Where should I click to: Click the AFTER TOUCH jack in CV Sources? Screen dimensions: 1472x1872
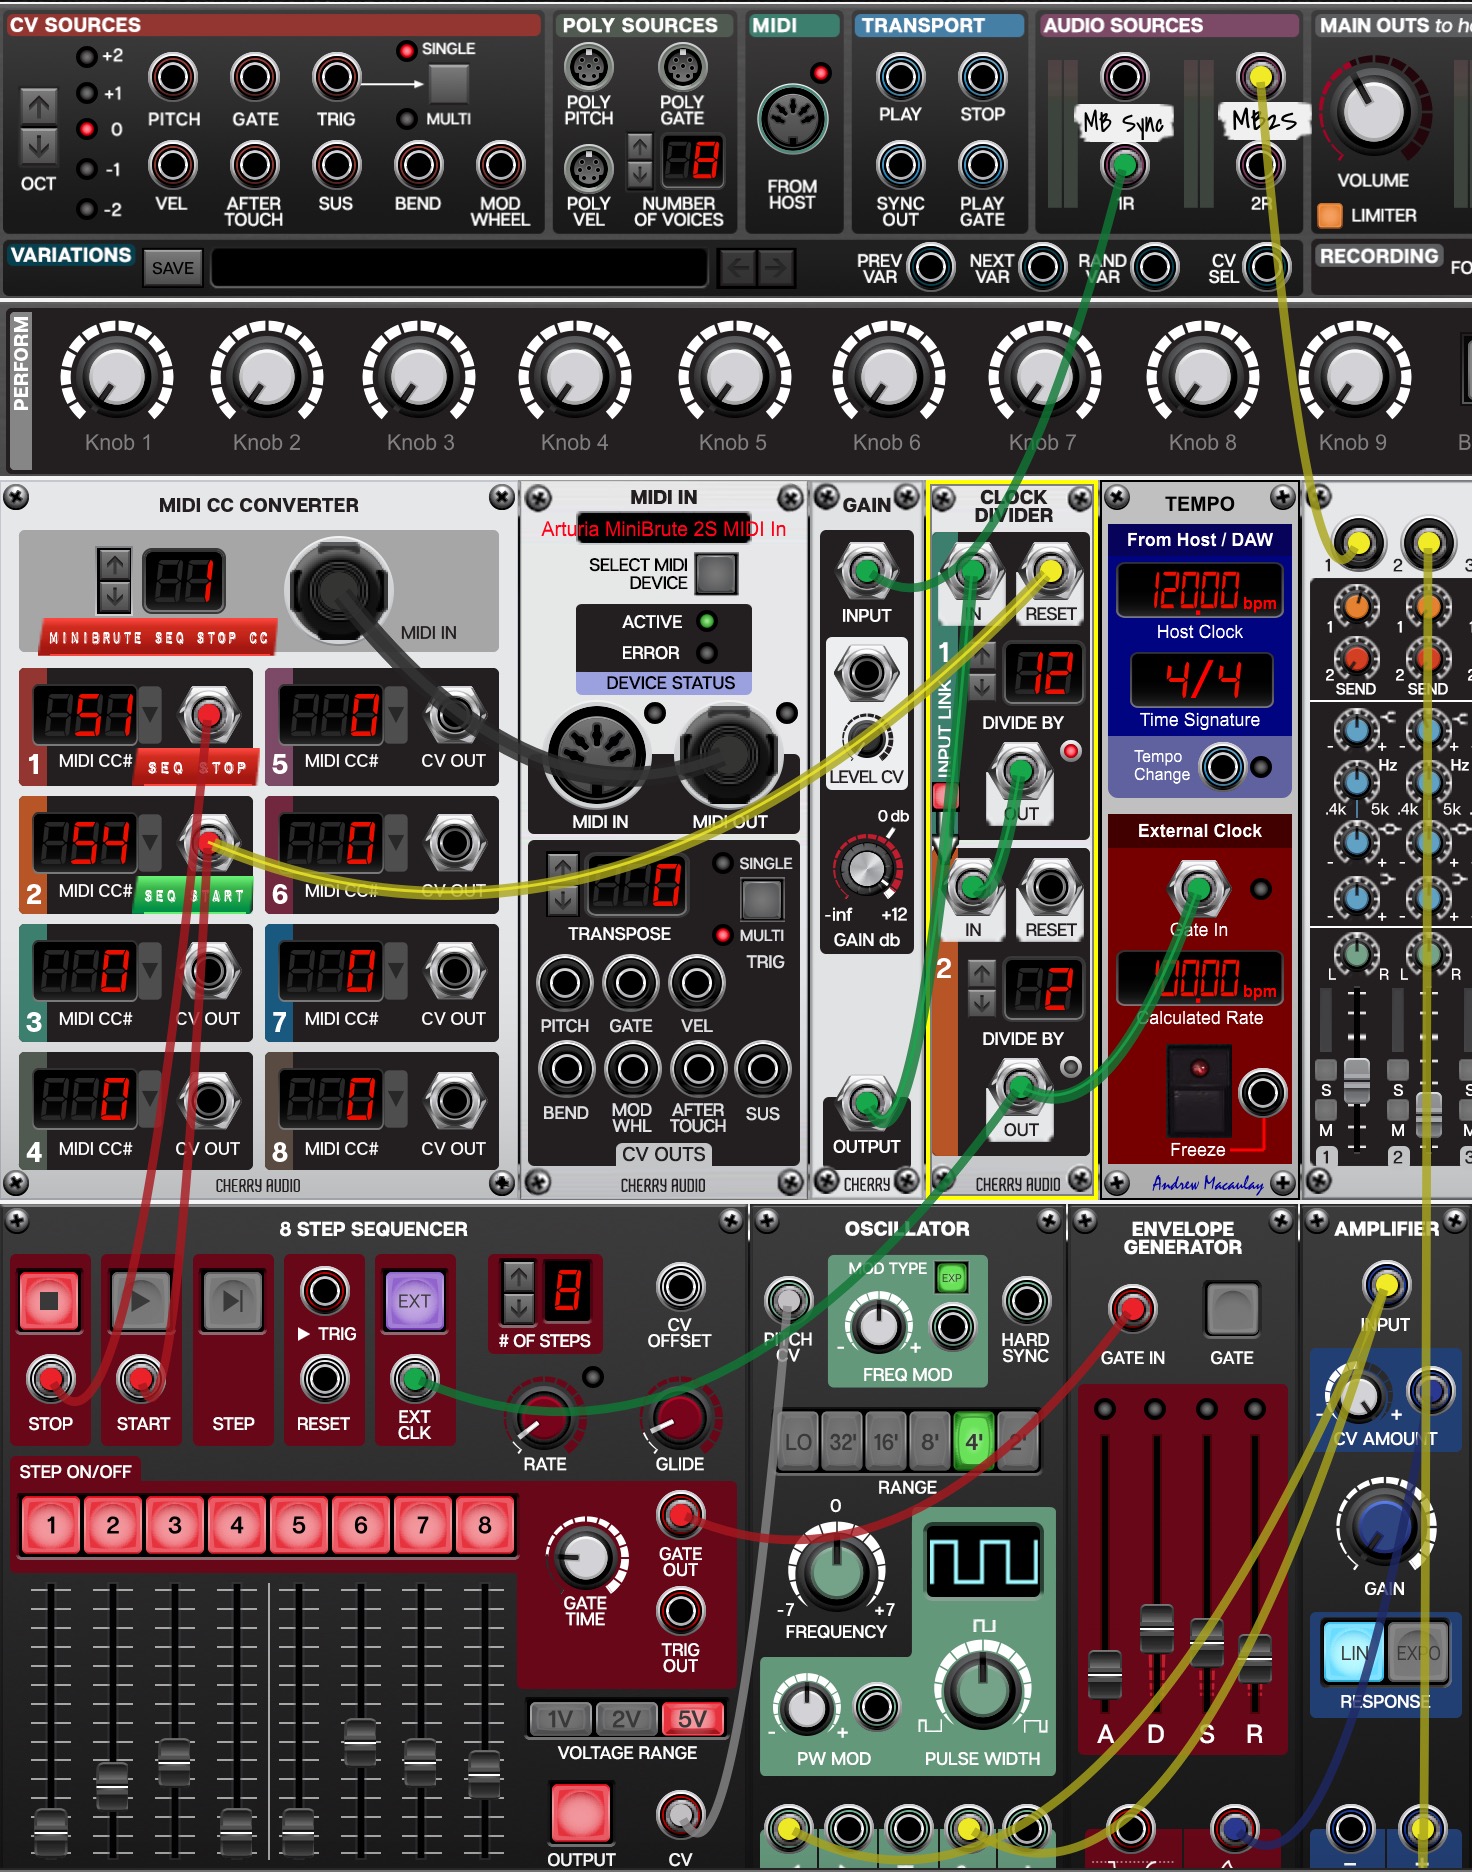tap(254, 165)
